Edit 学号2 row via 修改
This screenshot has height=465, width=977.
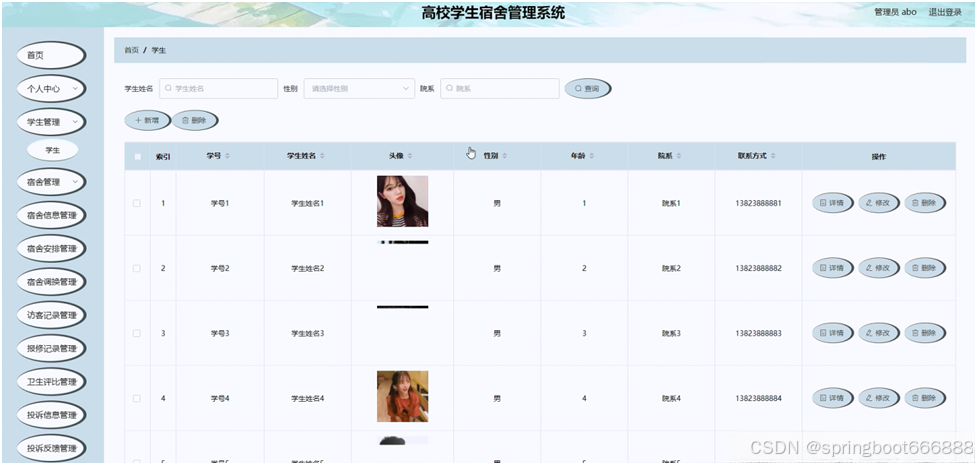(879, 268)
